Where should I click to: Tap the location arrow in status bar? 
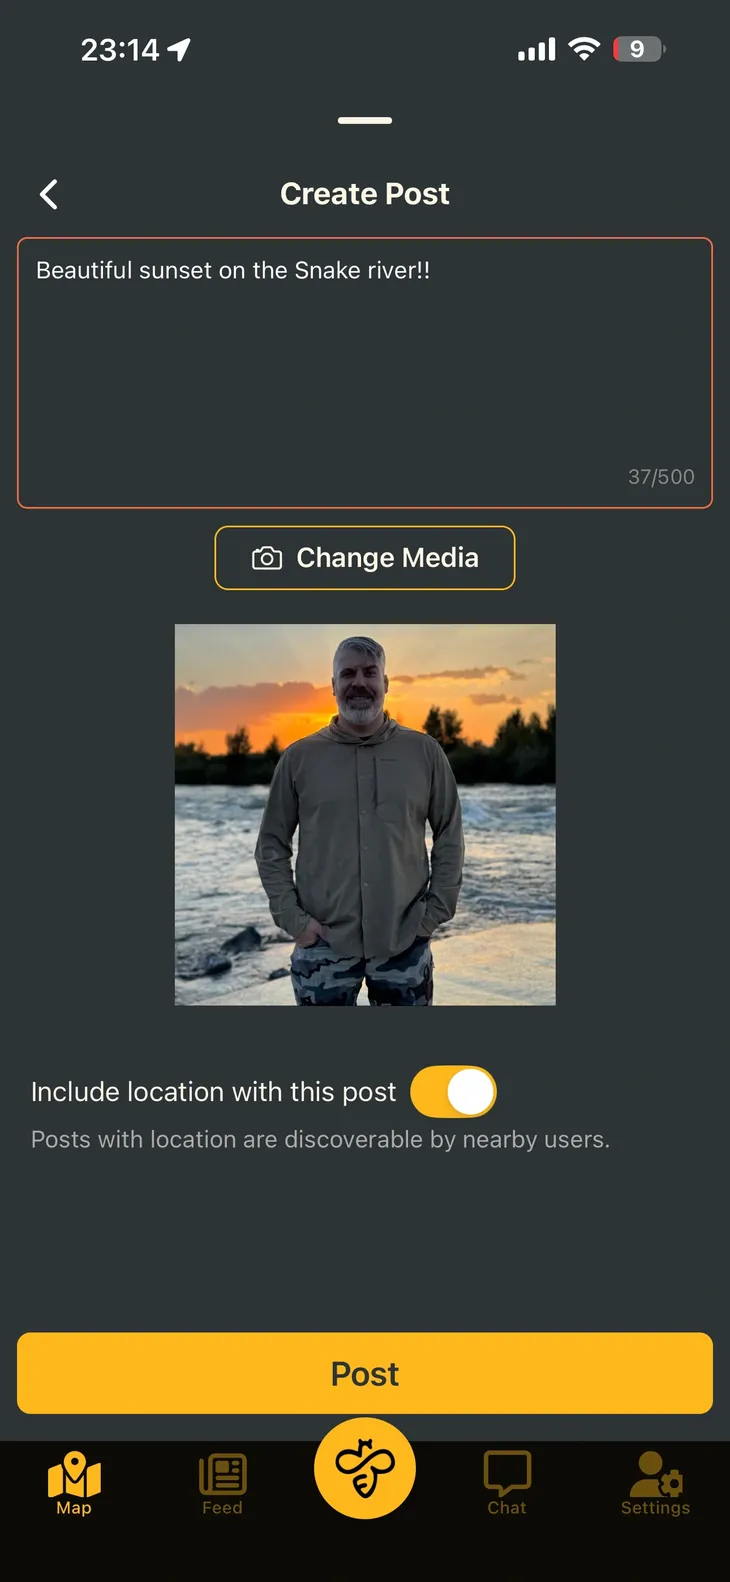179,49
